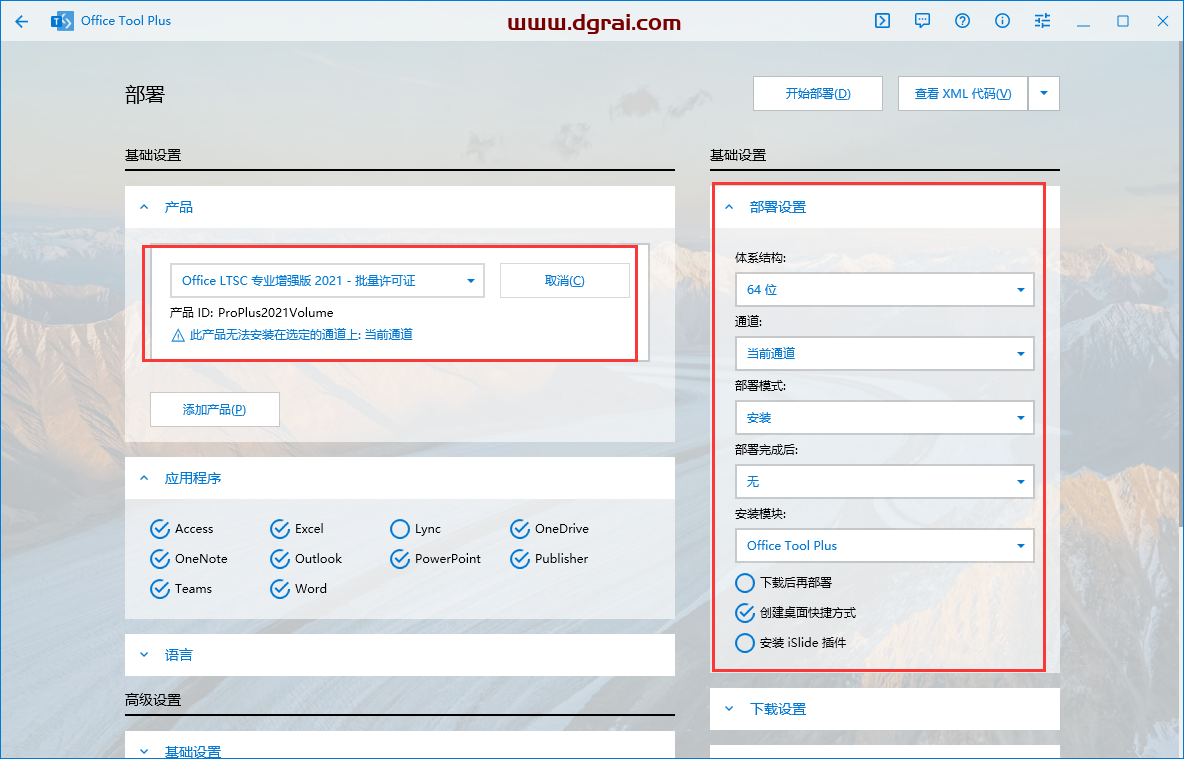Click the warning icon beside the product notice
The image size is (1184, 759).
click(181, 334)
